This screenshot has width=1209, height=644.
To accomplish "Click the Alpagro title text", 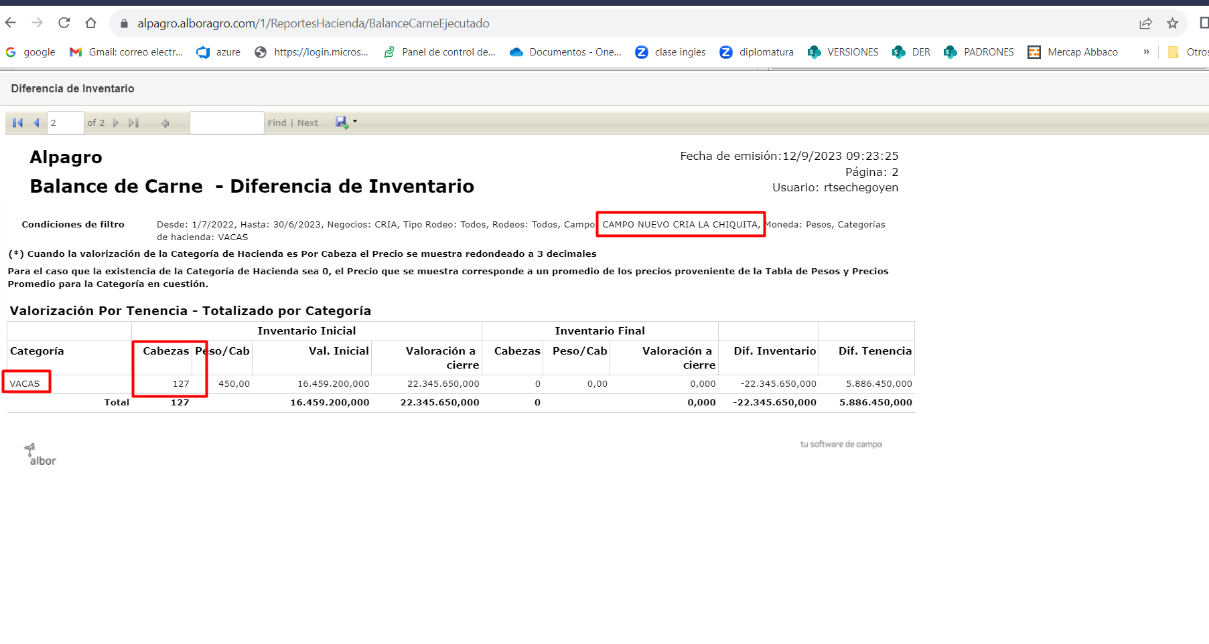I will tap(66, 158).
